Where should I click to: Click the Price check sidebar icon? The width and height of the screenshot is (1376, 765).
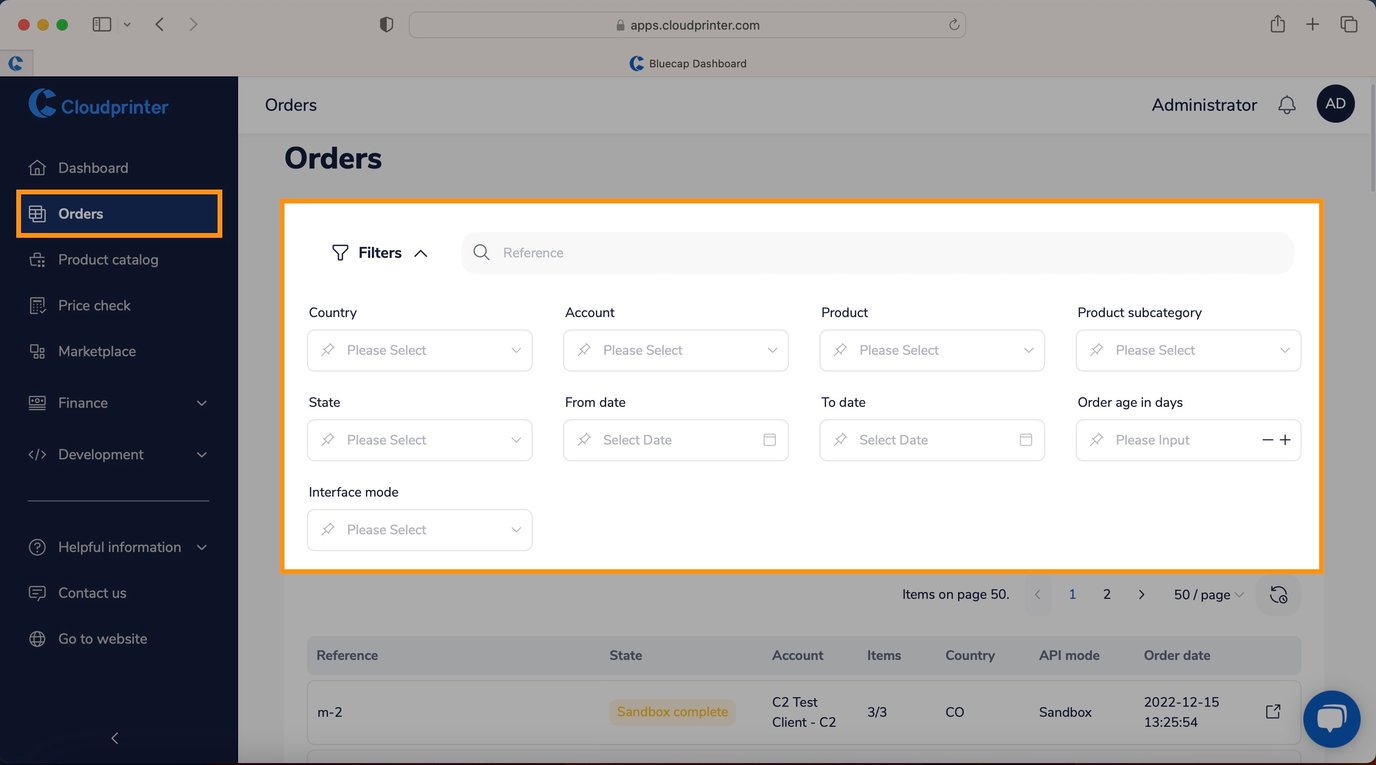coord(37,305)
